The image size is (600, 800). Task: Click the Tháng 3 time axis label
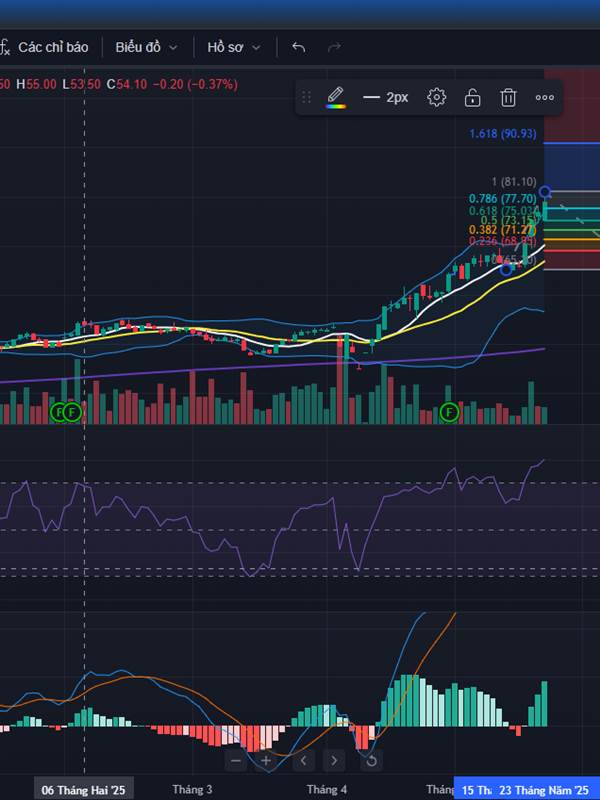pos(192,790)
